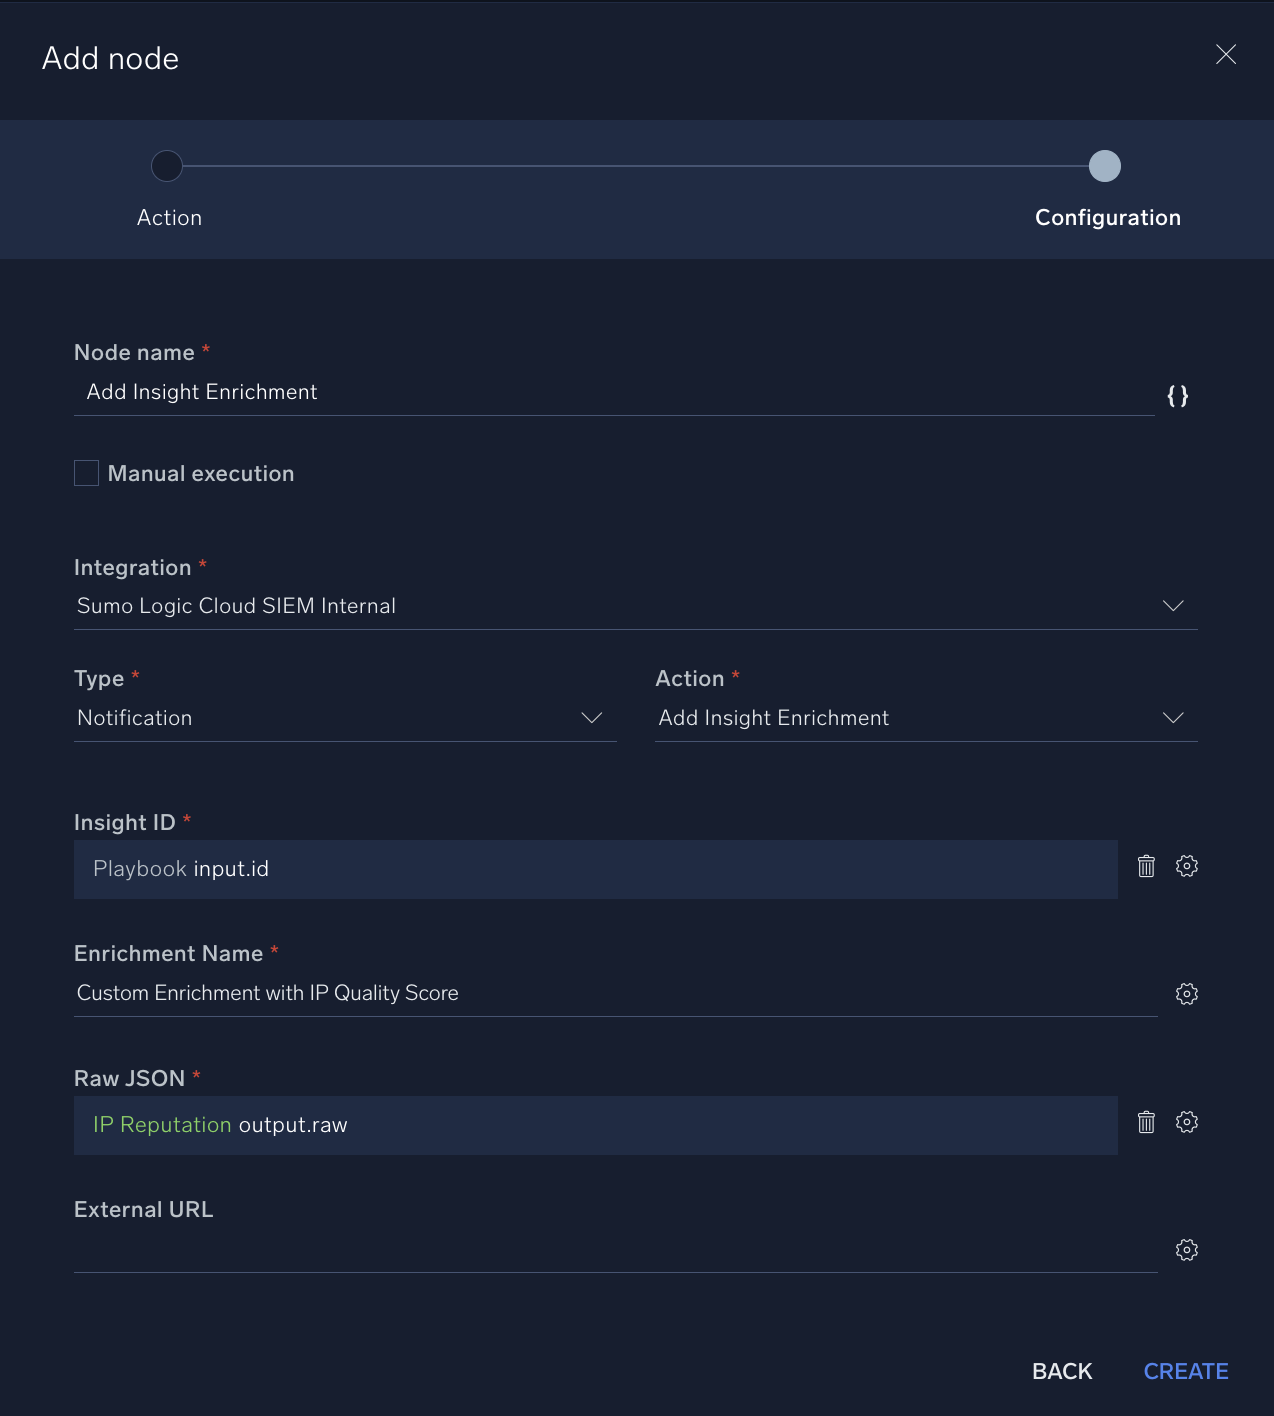Viewport: 1274px width, 1416px height.
Task: Clear Insight ID with the trash icon
Action: (x=1147, y=867)
